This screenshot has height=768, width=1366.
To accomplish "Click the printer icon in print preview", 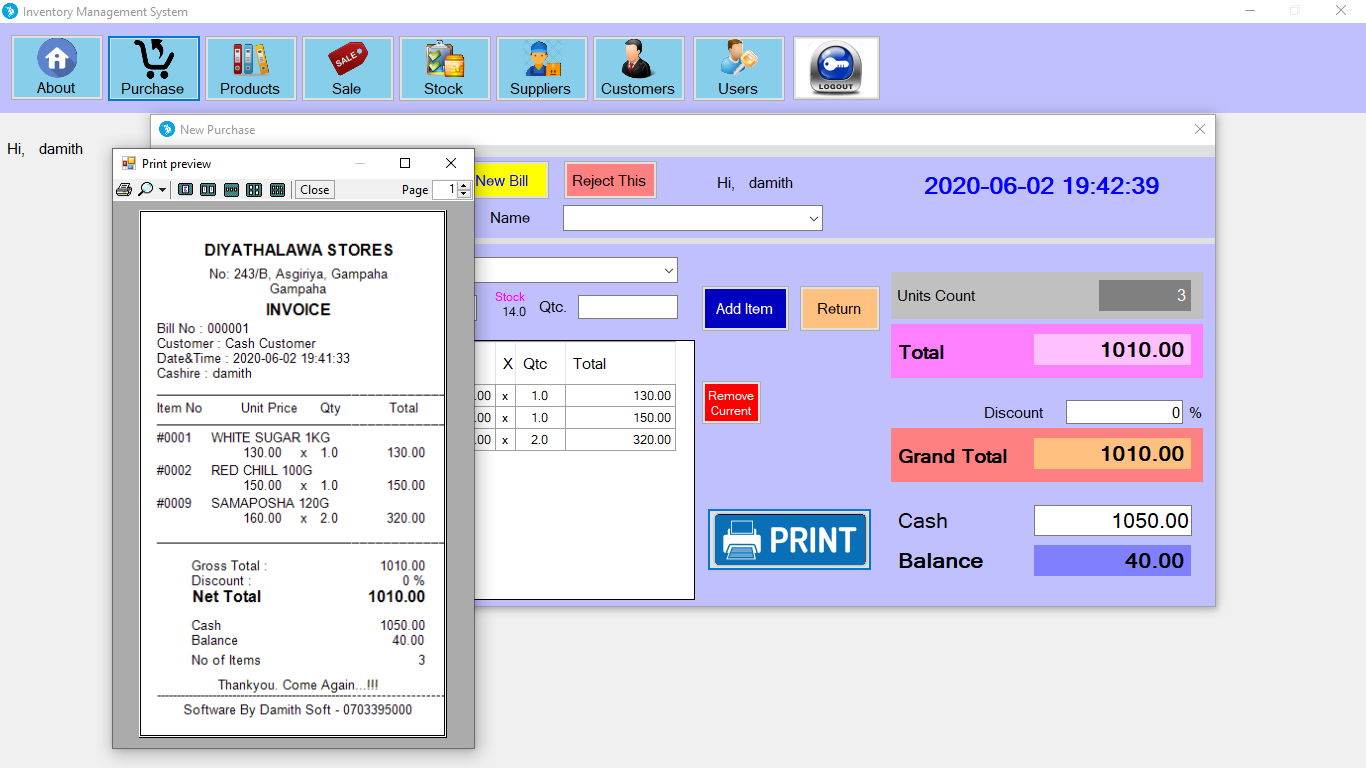I will [x=125, y=189].
